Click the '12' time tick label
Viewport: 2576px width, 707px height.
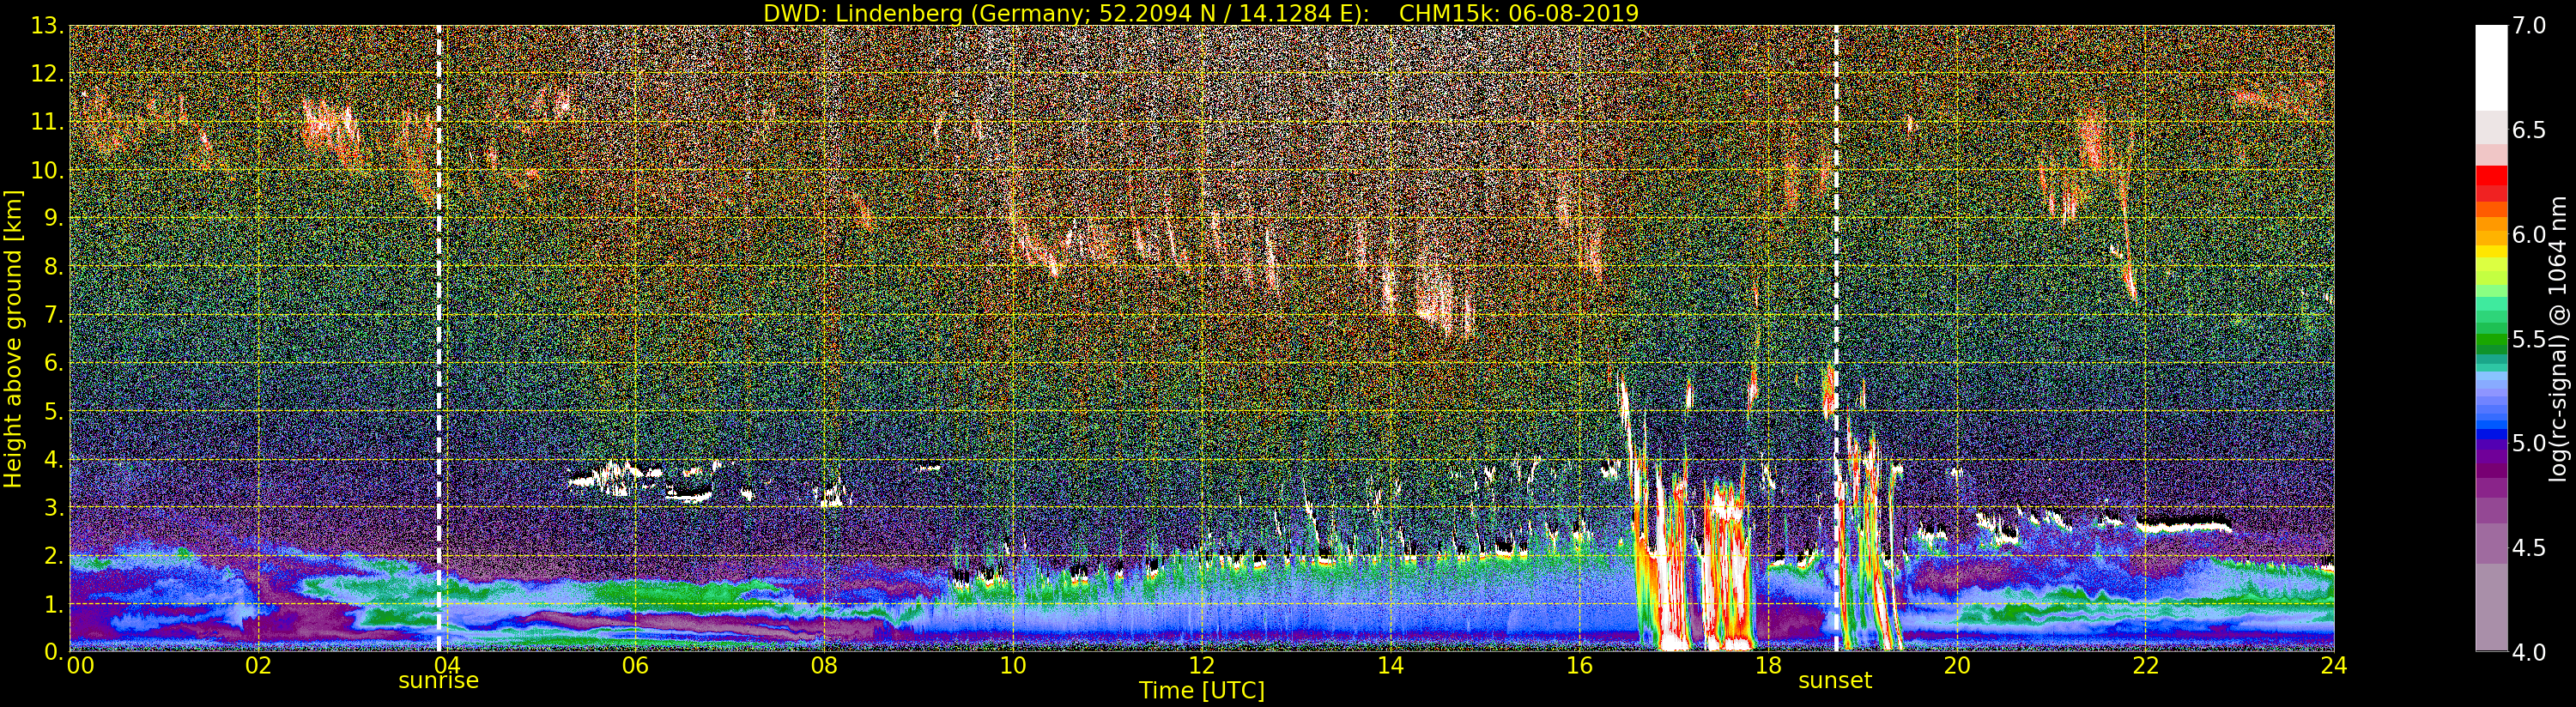(1202, 666)
